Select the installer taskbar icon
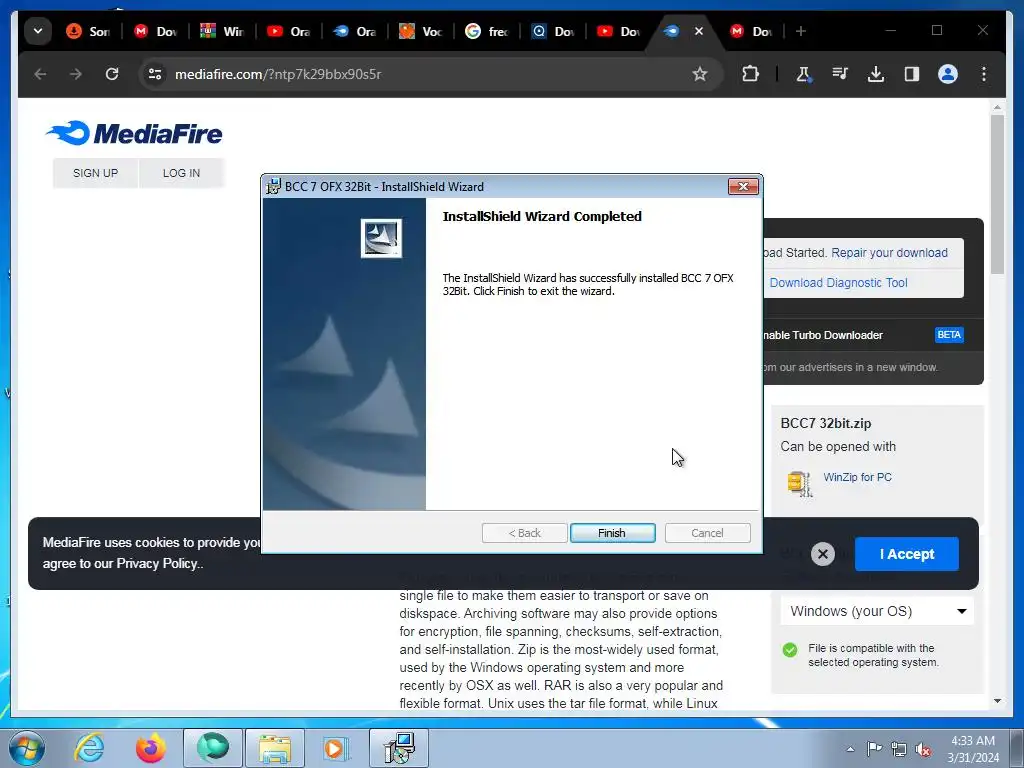 [x=399, y=748]
